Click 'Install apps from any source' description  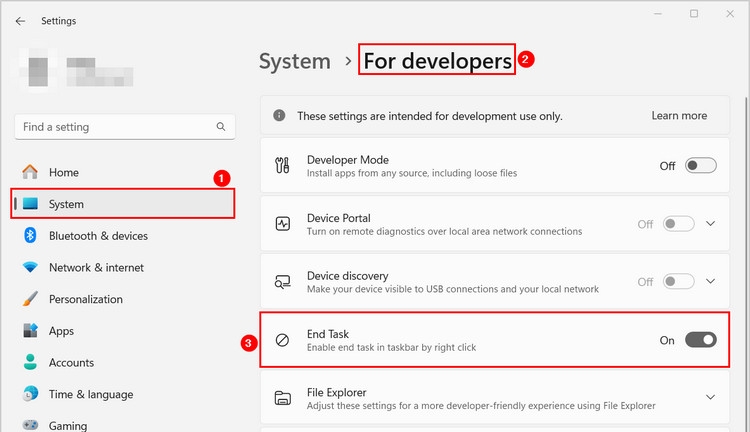412,173
